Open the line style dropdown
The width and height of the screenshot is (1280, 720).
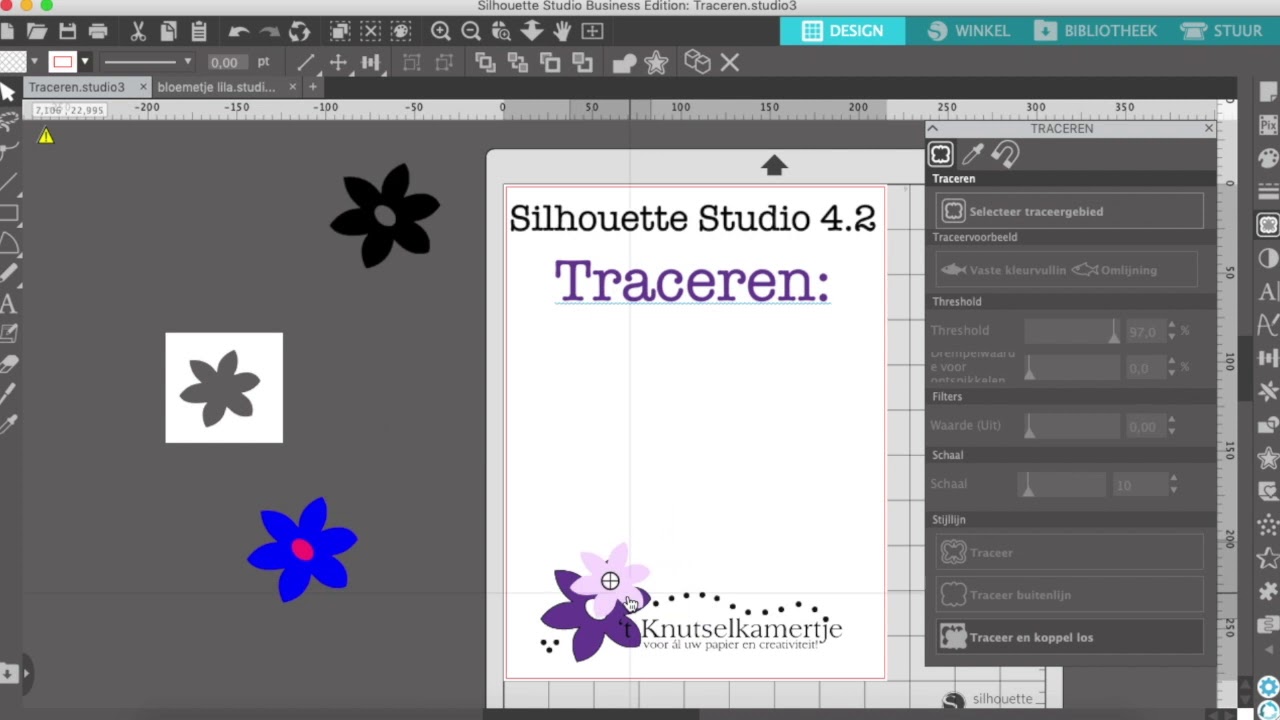coord(147,62)
